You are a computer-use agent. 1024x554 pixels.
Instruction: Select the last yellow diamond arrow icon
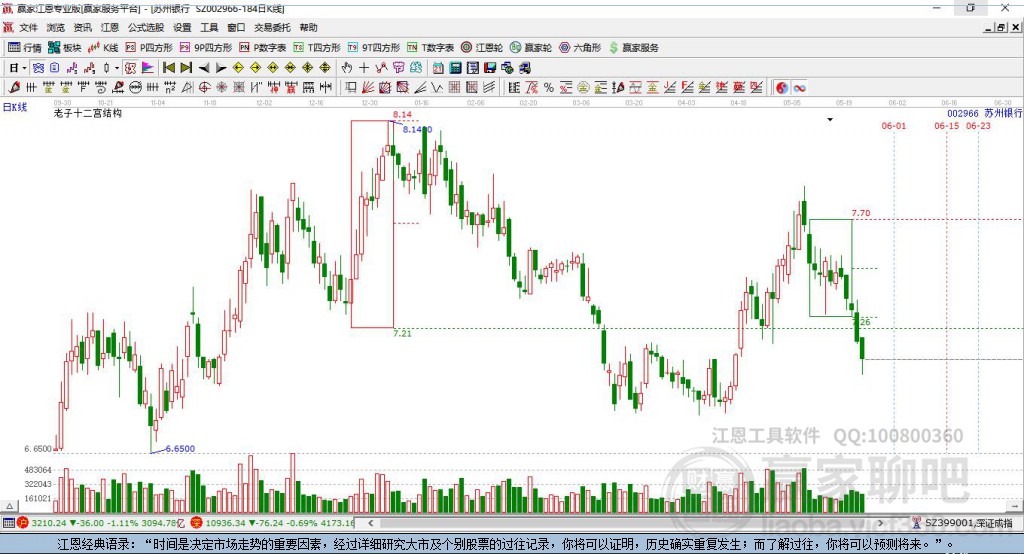coord(325,68)
